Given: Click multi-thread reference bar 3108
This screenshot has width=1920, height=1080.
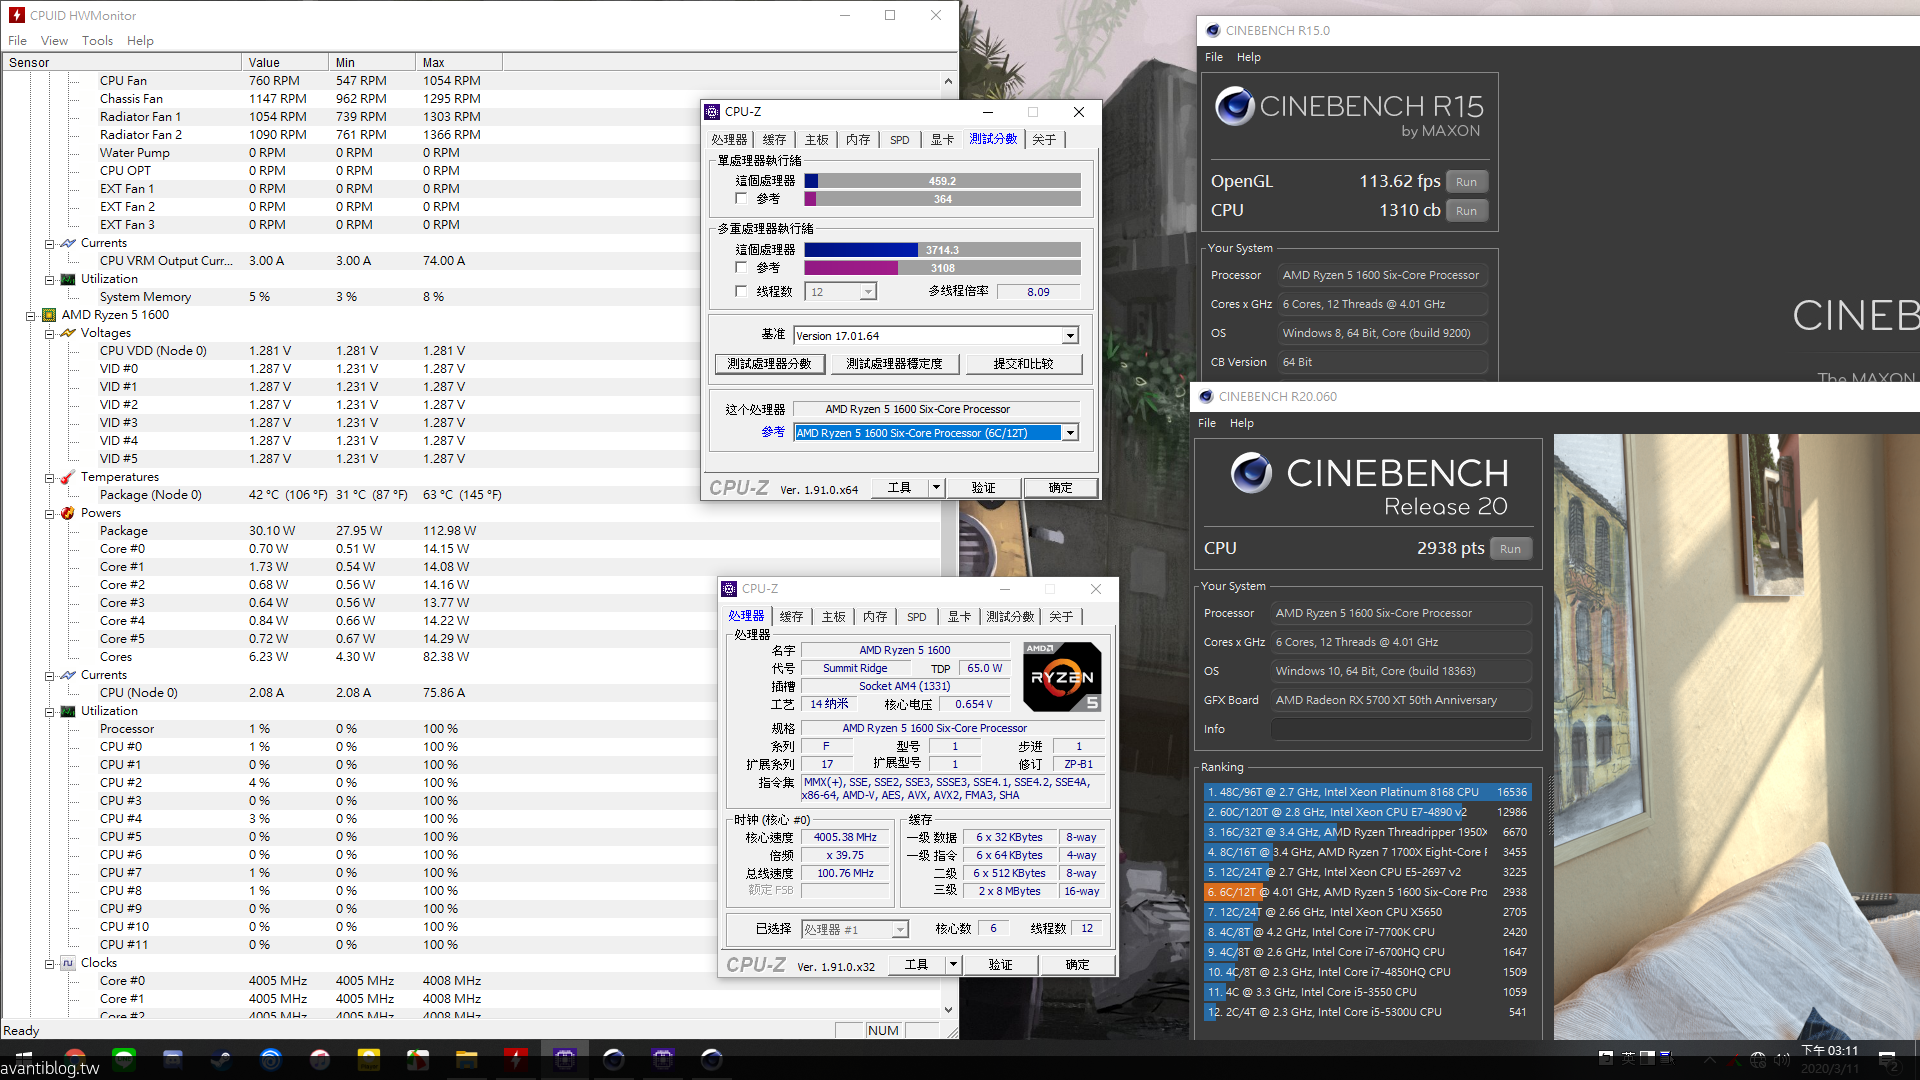Looking at the screenshot, I should click(942, 268).
